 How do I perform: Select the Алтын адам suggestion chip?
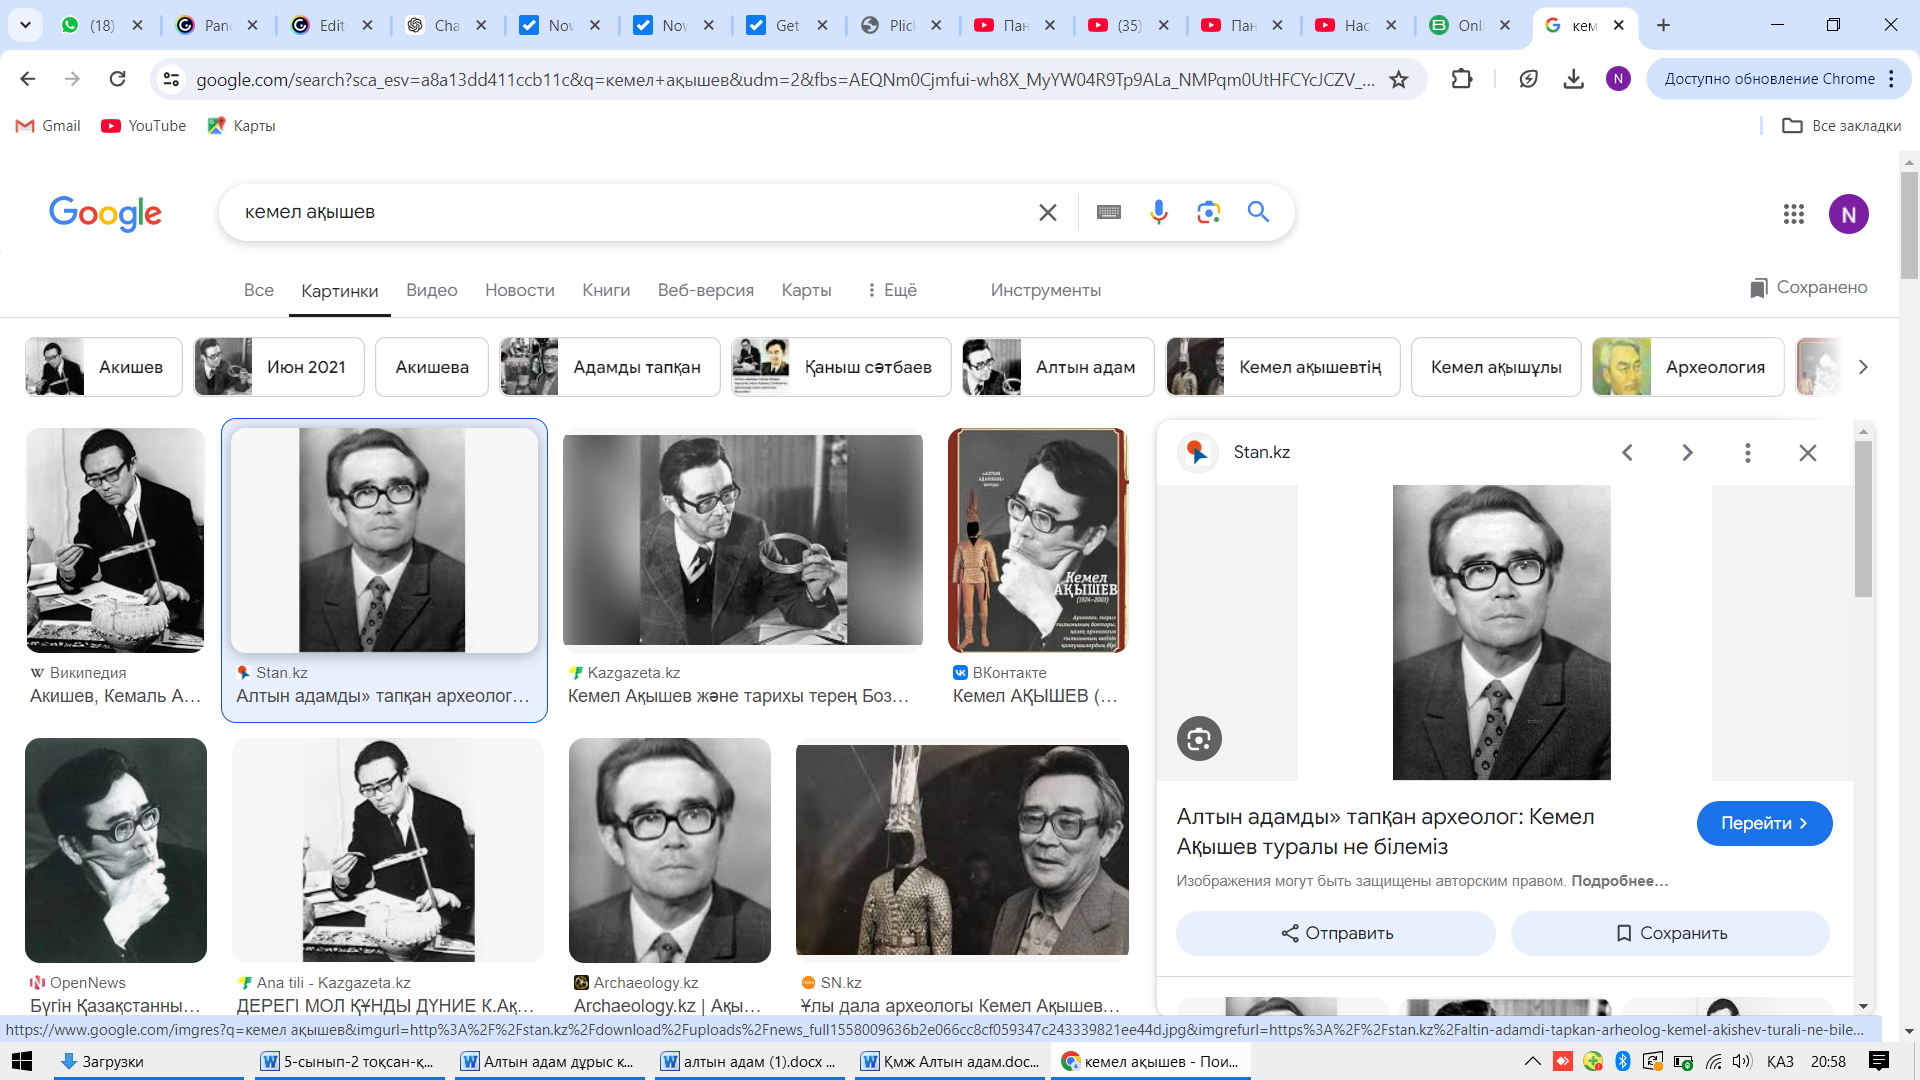pos(1057,367)
